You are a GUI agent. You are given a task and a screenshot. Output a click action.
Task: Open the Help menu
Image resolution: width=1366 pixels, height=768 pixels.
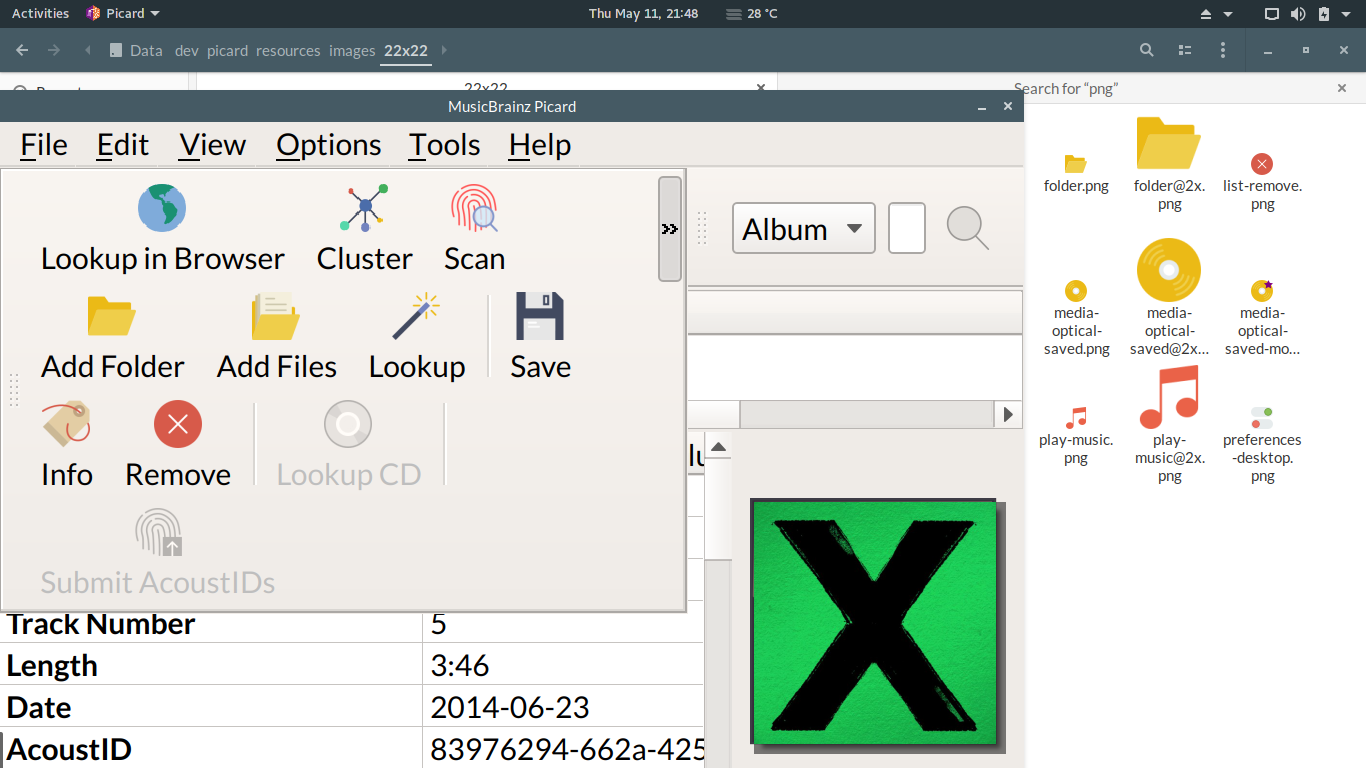coord(540,145)
